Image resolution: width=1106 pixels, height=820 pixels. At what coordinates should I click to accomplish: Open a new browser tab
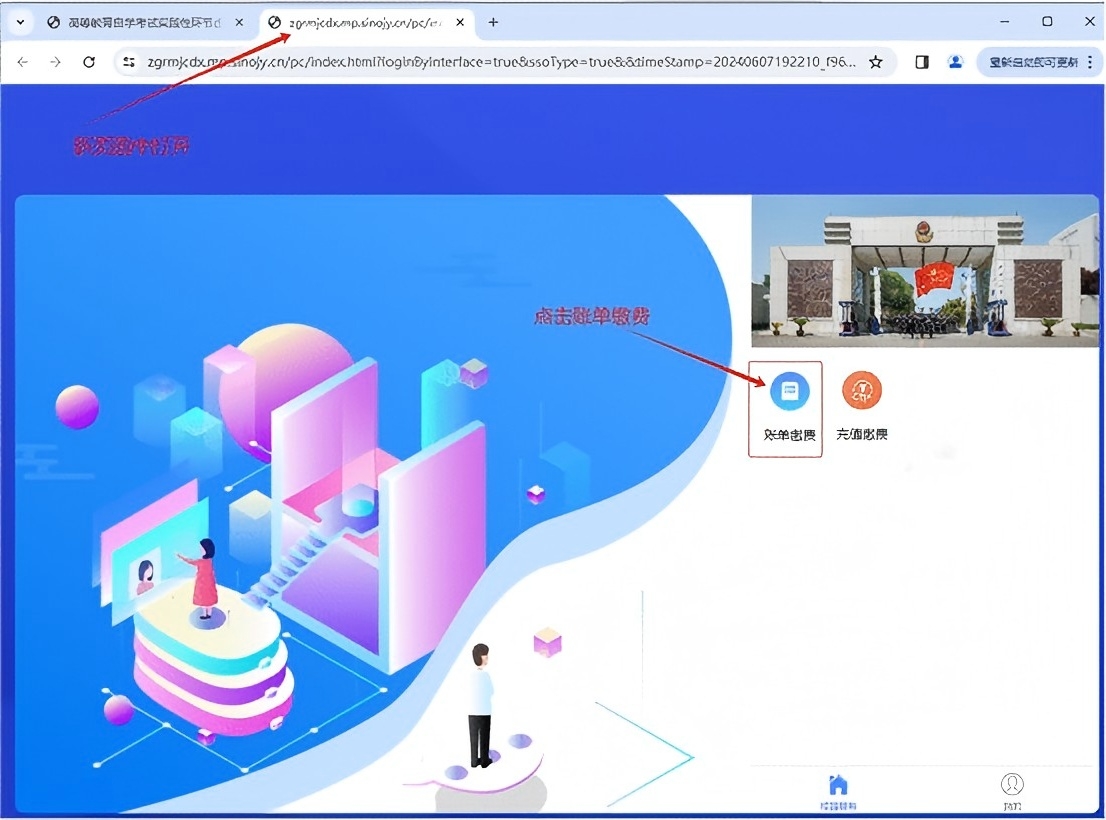pyautogui.click(x=493, y=22)
